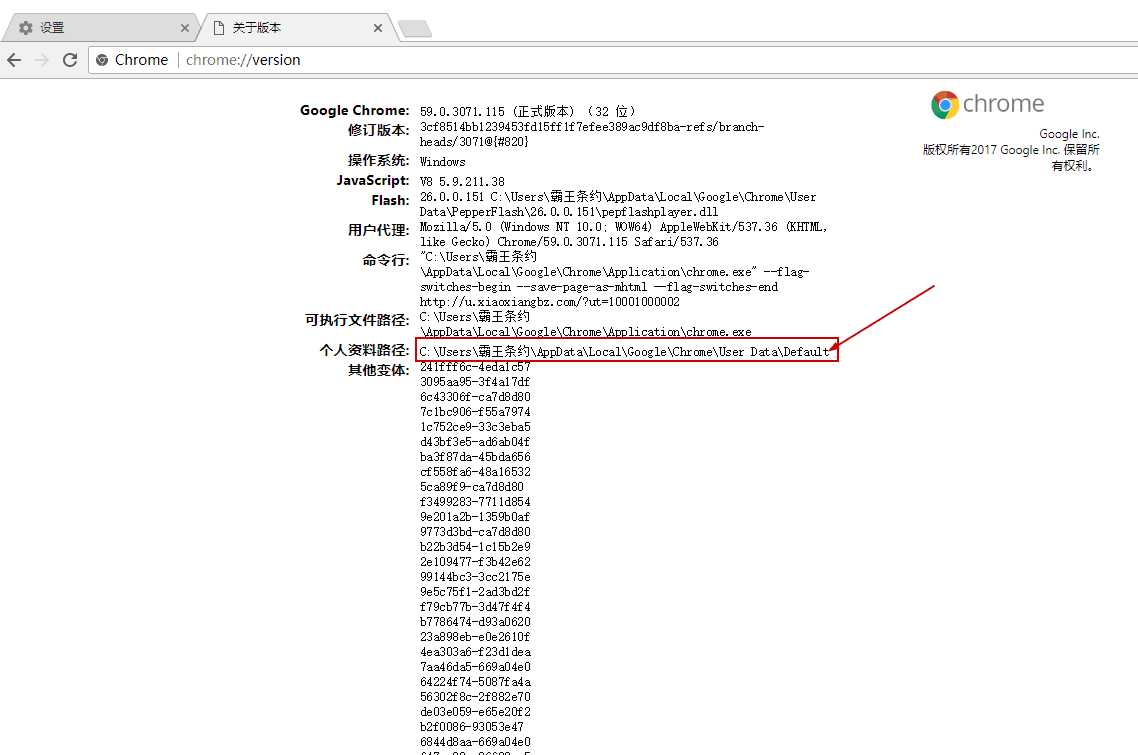Close the 设置 tab
This screenshot has width=1138, height=755.
coord(184,28)
